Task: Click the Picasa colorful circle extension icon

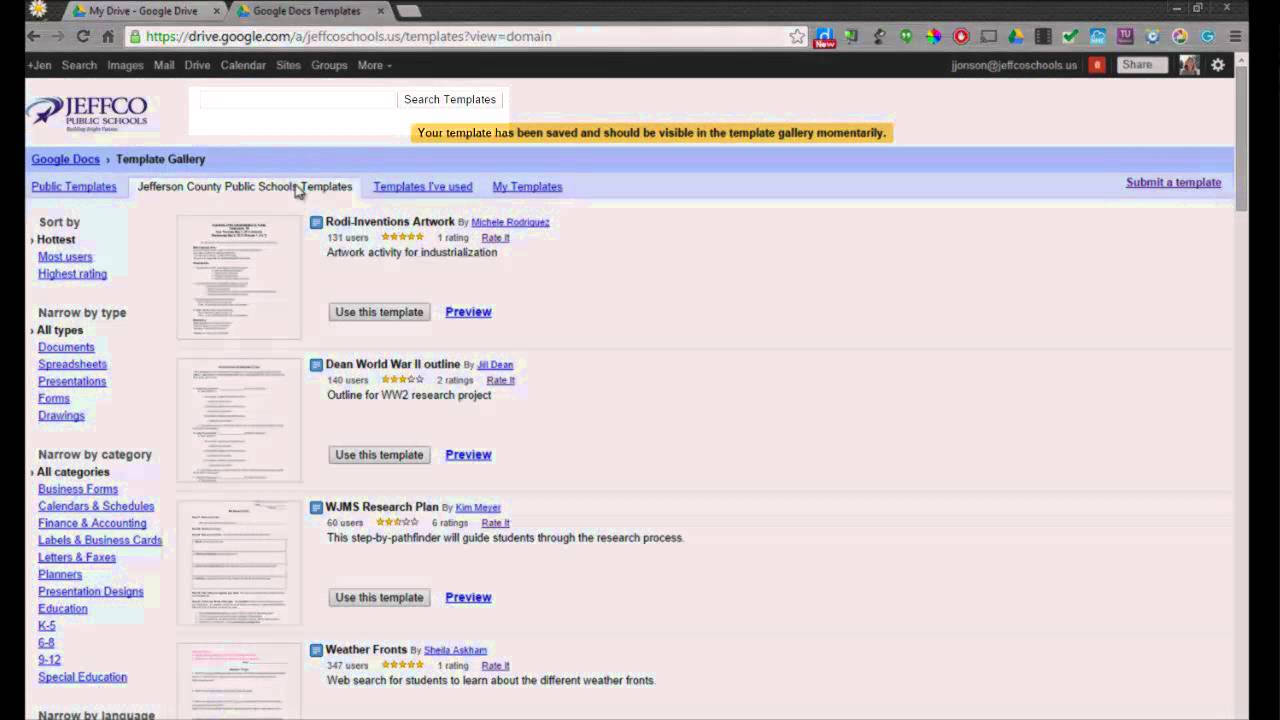Action: click(1180, 36)
